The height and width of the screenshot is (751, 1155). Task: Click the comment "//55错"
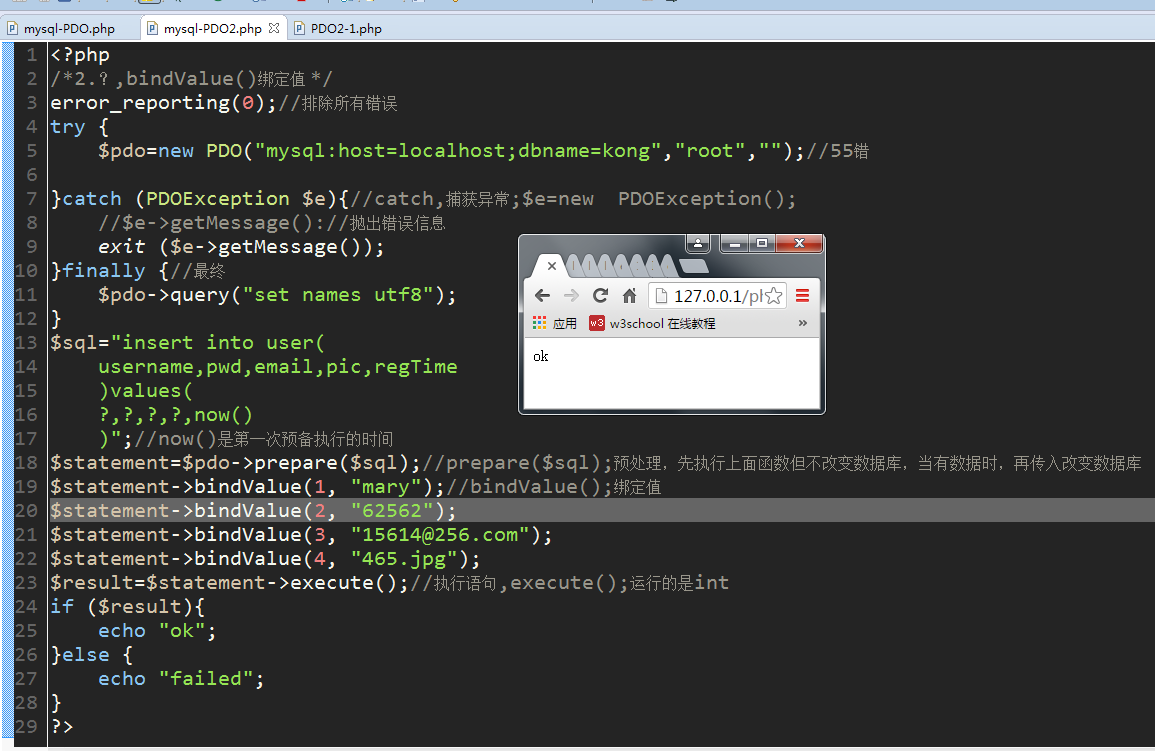coord(838,151)
